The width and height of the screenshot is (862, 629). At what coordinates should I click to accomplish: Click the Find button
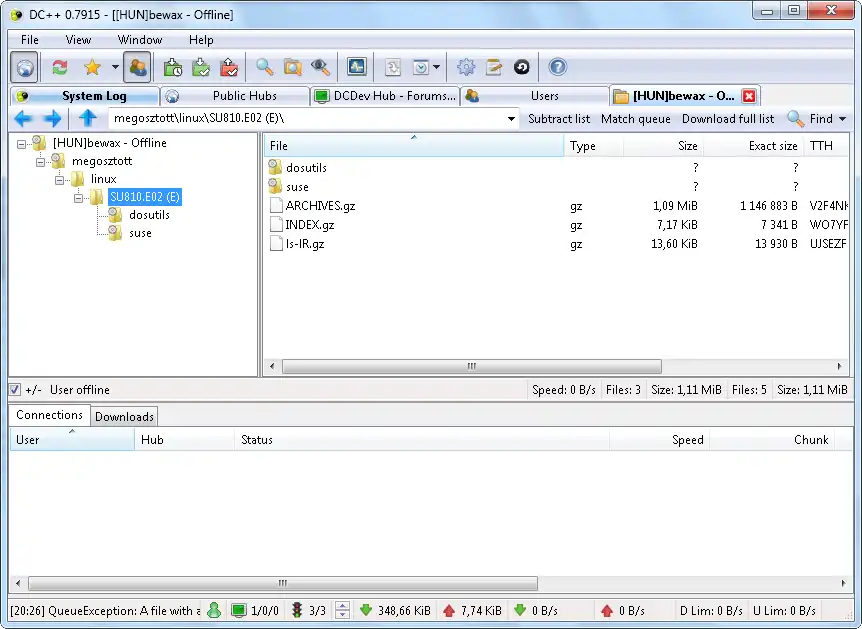810,119
